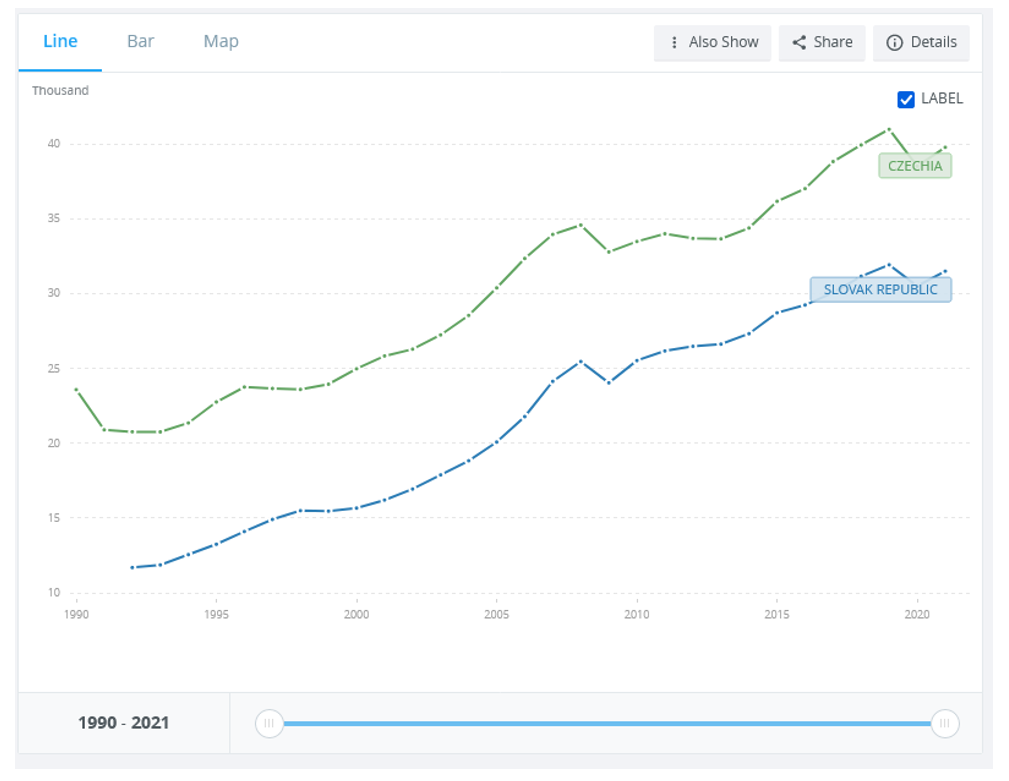Click the SLOVAK REPUBLIC series label
Viewport: 1009px width, 781px height.
pos(880,290)
